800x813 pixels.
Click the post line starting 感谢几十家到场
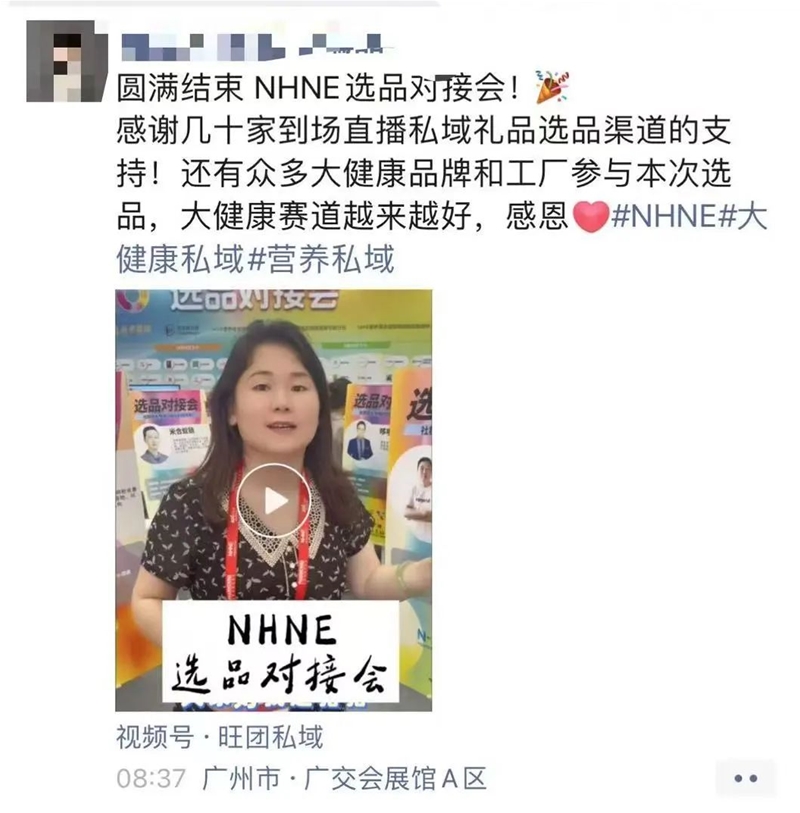(424, 130)
